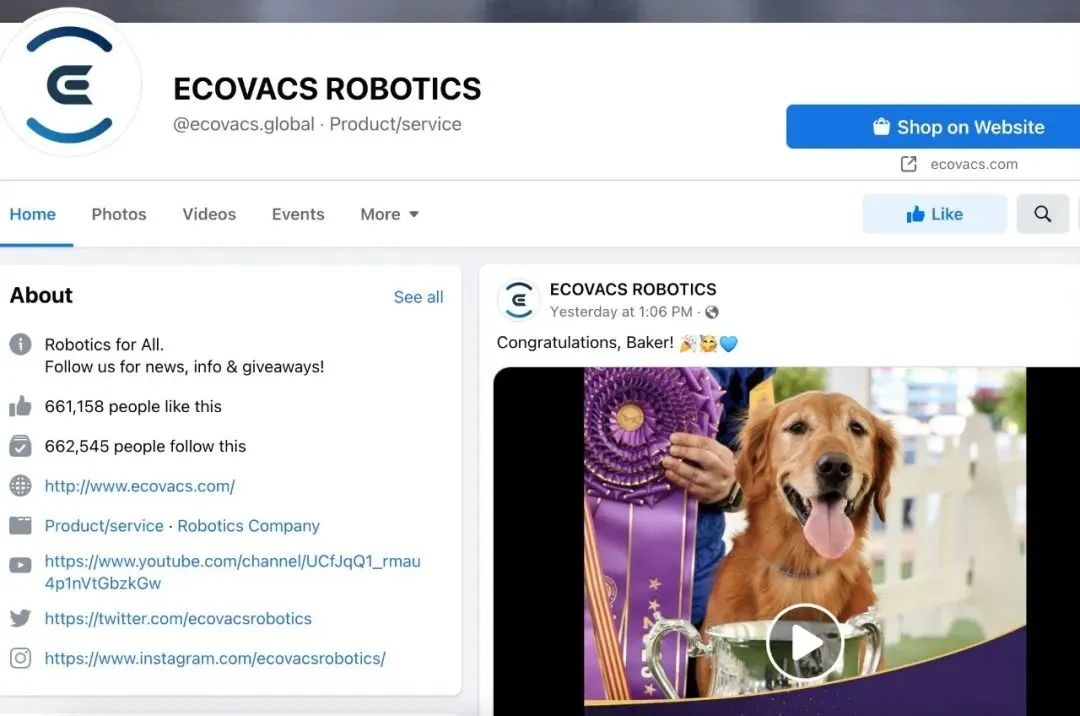The image size is (1080, 716).
Task: Click the Robotics for All description
Action: click(x=105, y=344)
